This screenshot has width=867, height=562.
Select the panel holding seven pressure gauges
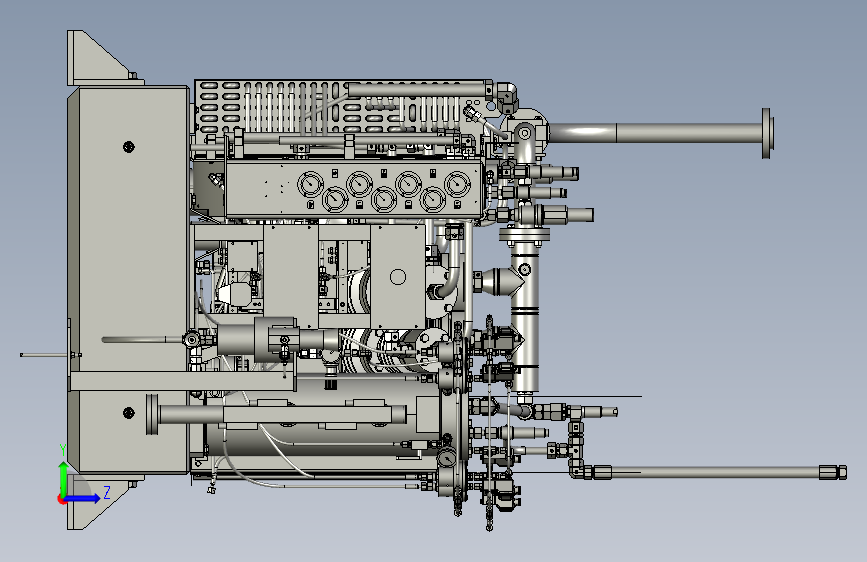(354, 189)
